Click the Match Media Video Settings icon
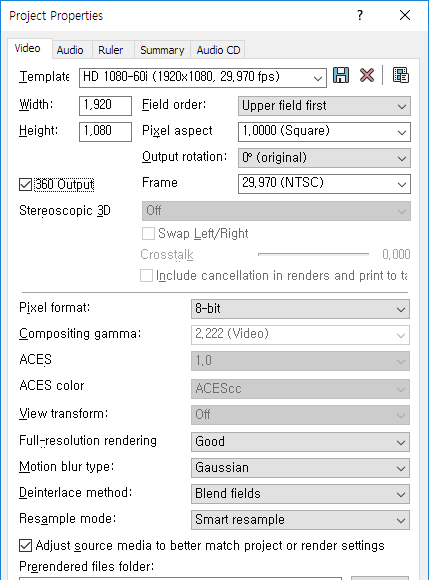Viewport: 429px width, 580px height. click(401, 76)
